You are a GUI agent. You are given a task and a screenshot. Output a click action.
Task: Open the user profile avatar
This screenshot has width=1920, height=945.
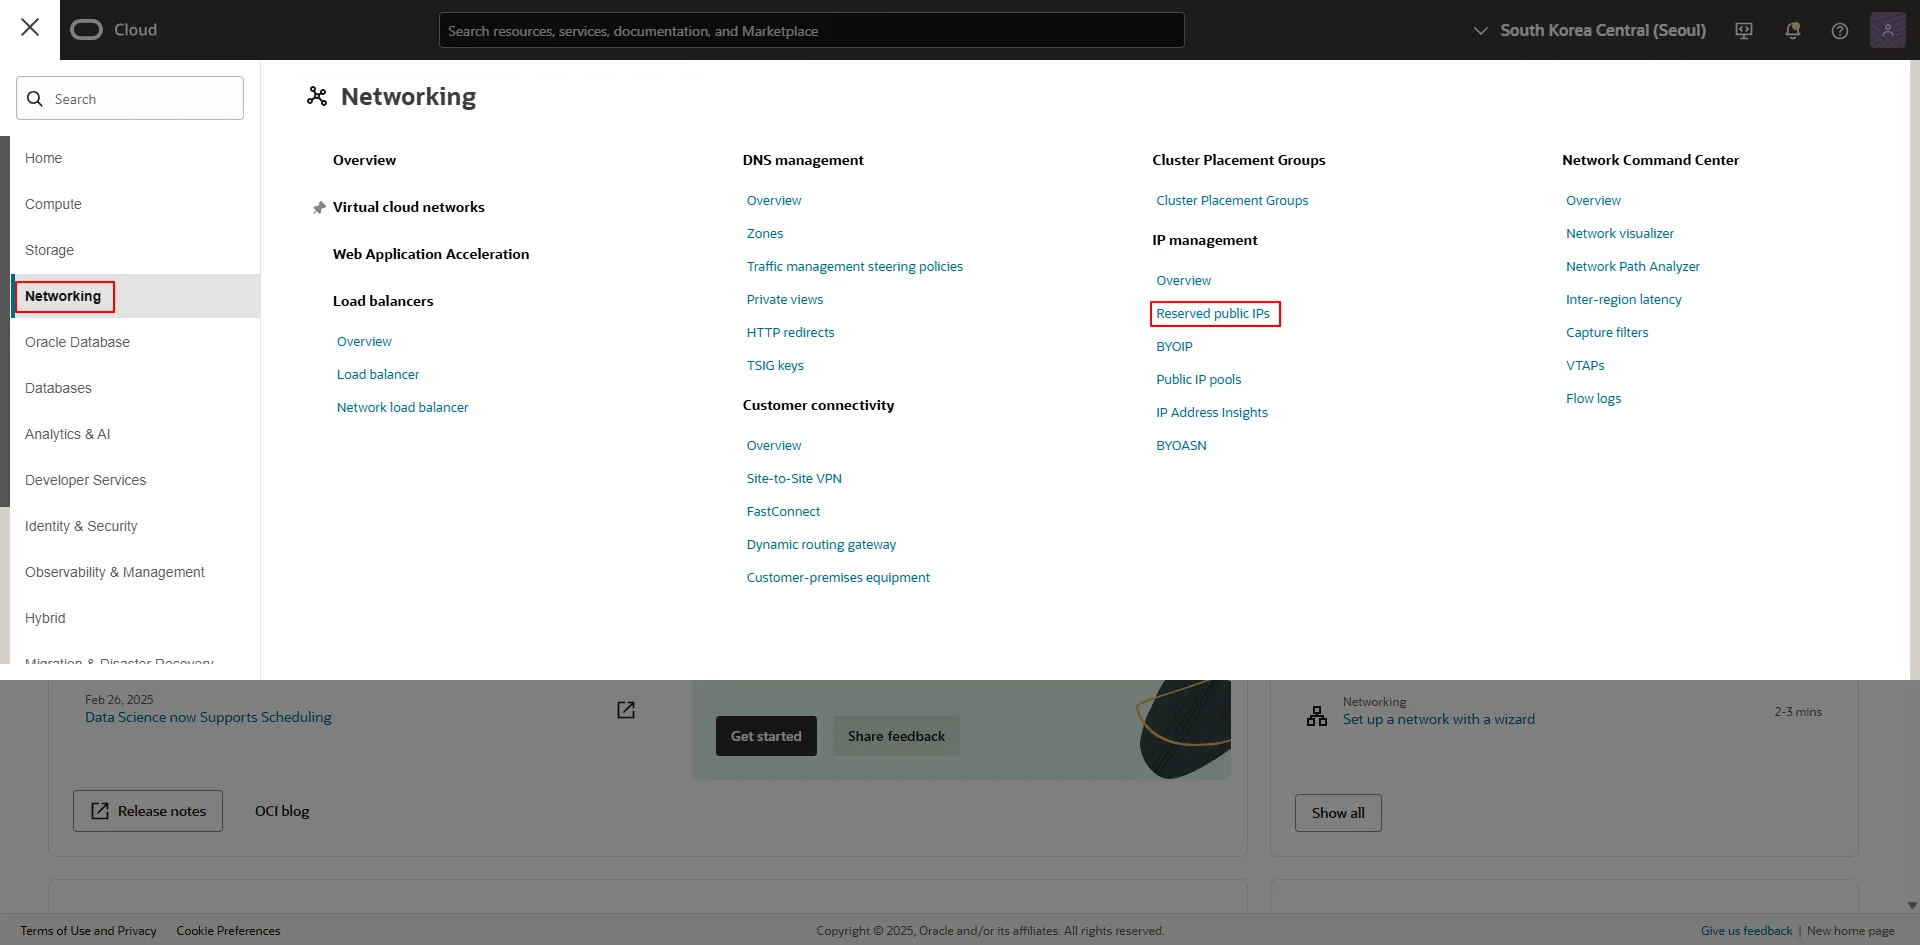pyautogui.click(x=1887, y=30)
